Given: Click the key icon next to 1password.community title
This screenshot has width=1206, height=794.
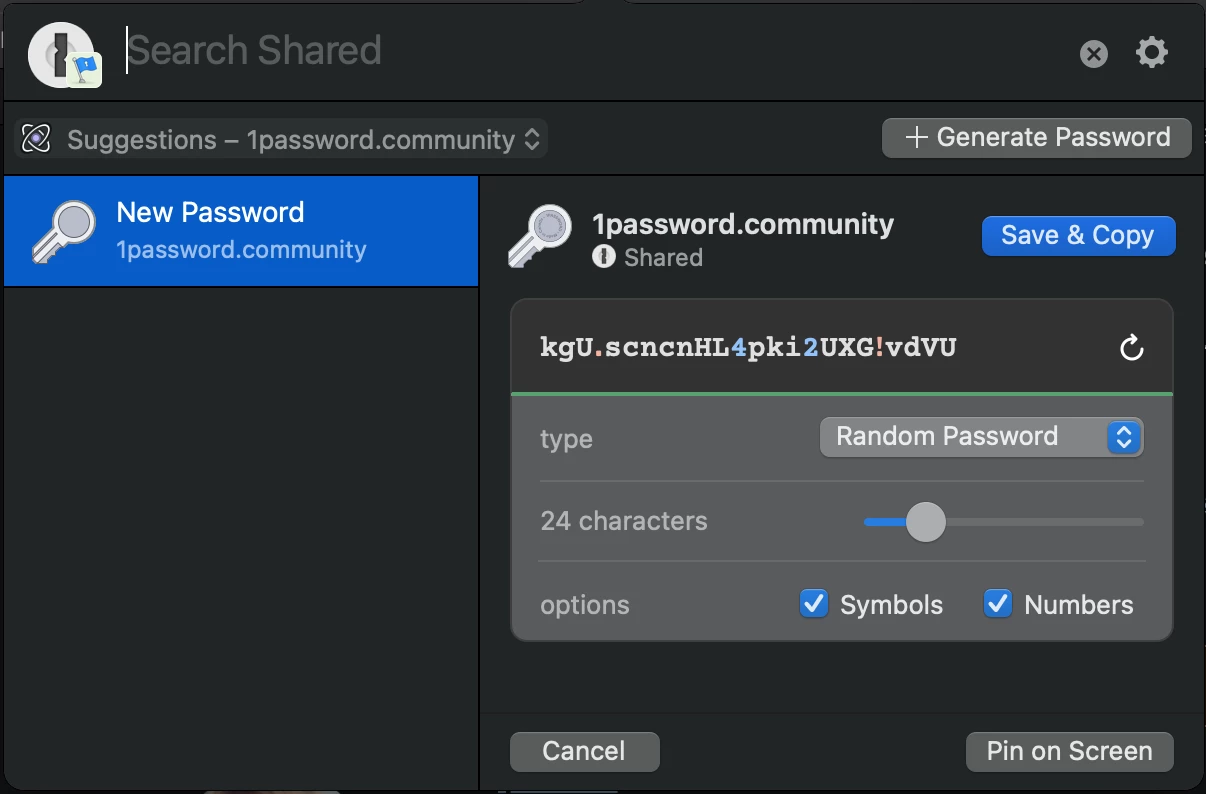Looking at the screenshot, I should pyautogui.click(x=540, y=237).
